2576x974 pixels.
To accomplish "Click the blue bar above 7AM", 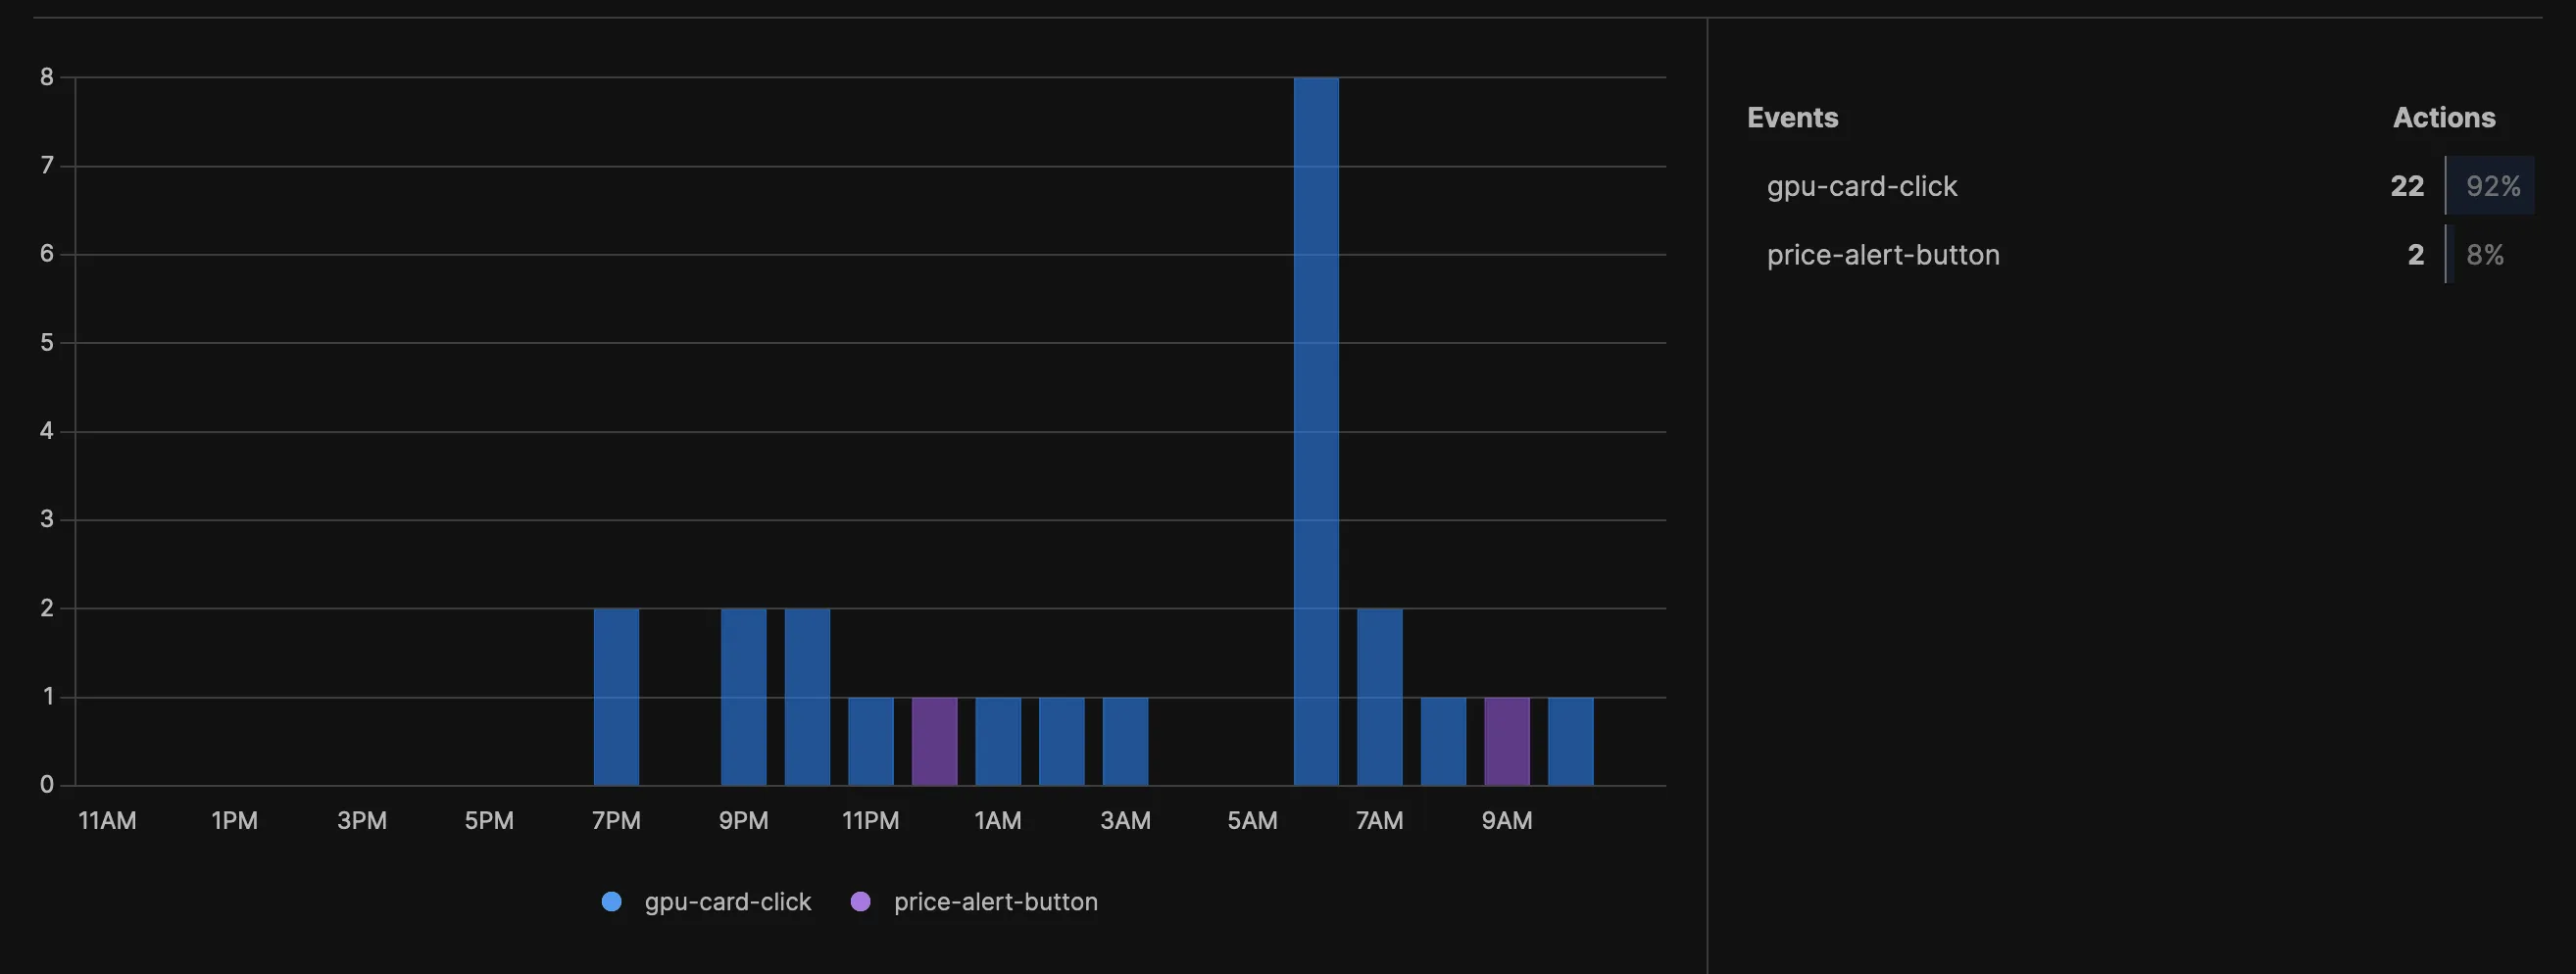I will tap(1379, 696).
